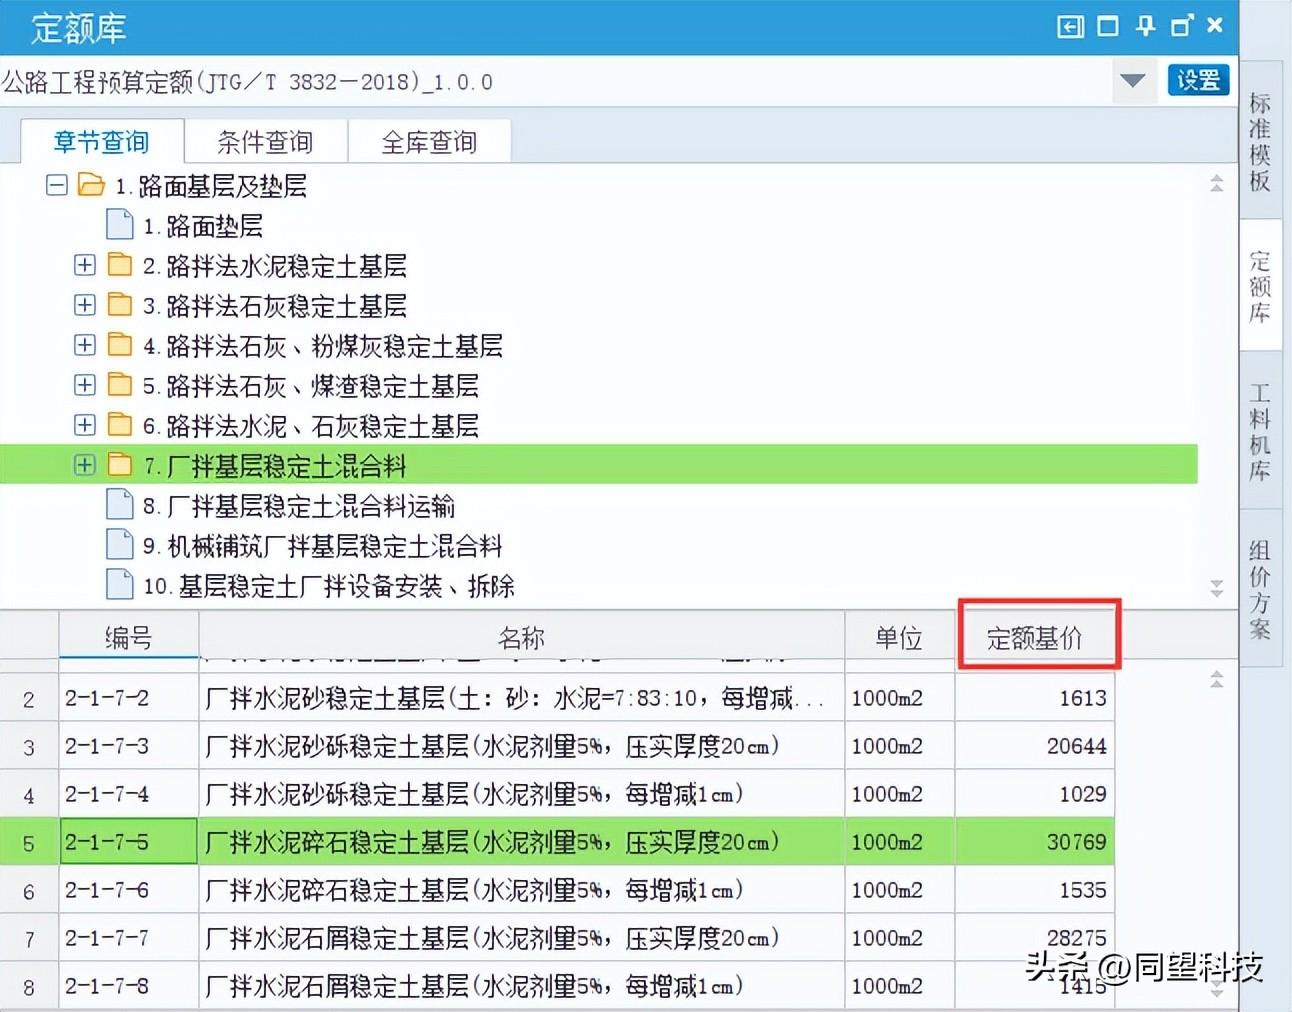Click folder icon of 3.路拌法石灰稳定土基层
This screenshot has width=1292, height=1012.
coord(120,304)
